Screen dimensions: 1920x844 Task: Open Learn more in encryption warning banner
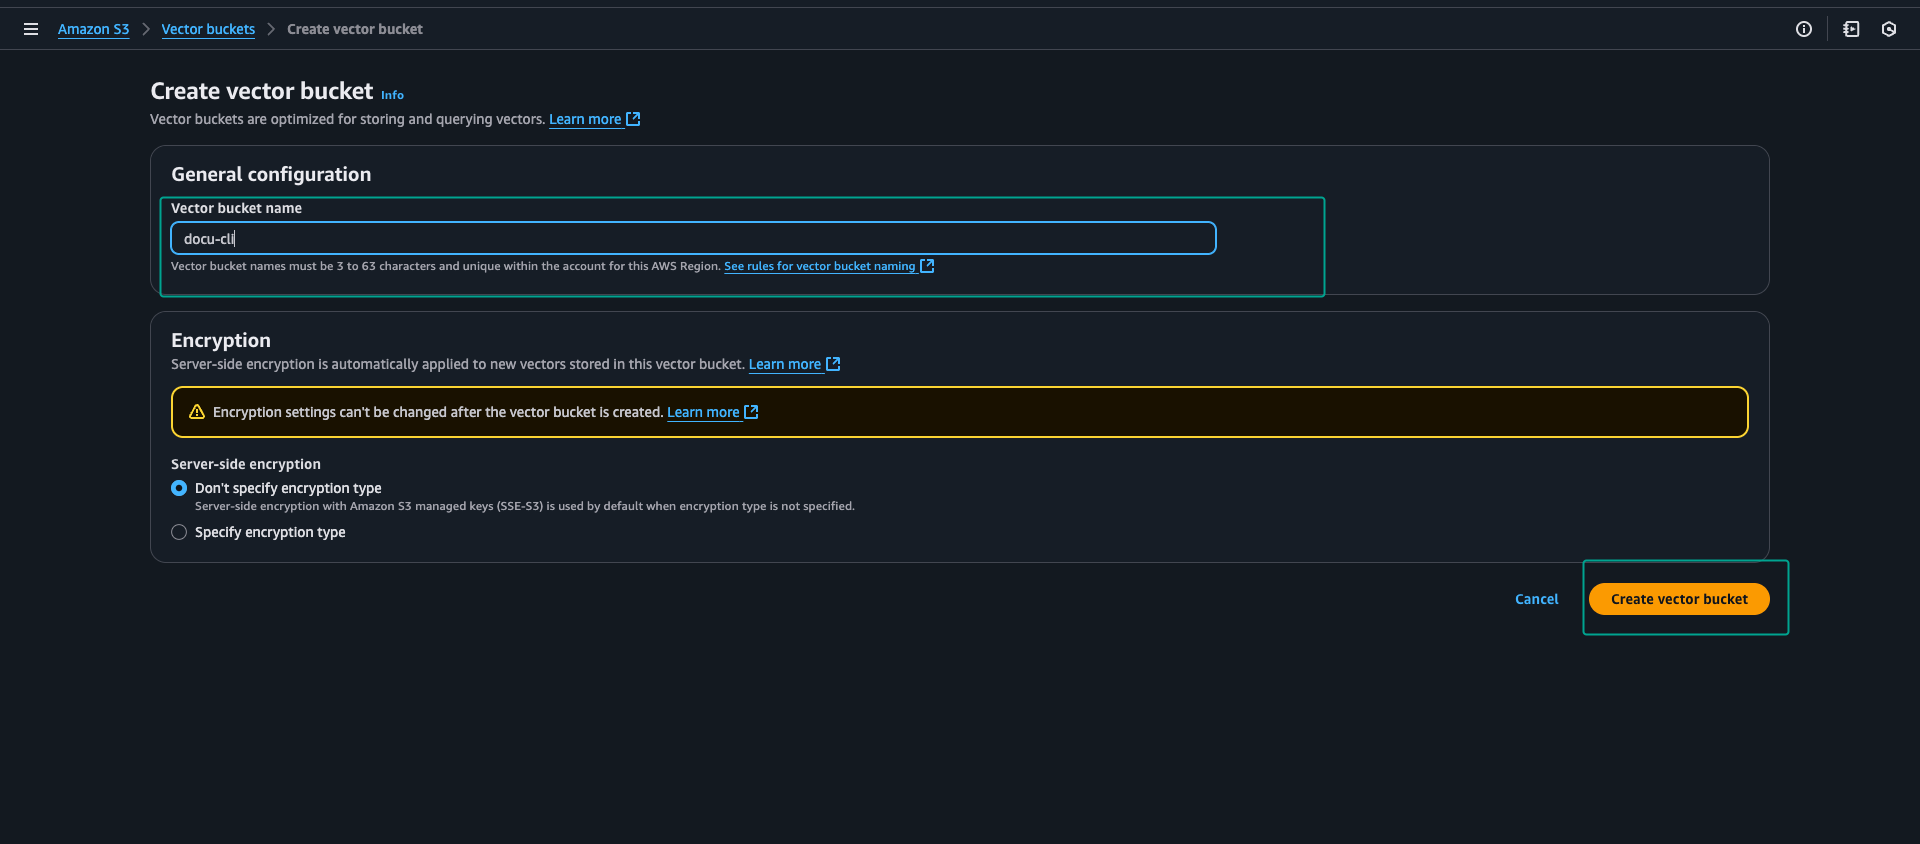pos(703,412)
